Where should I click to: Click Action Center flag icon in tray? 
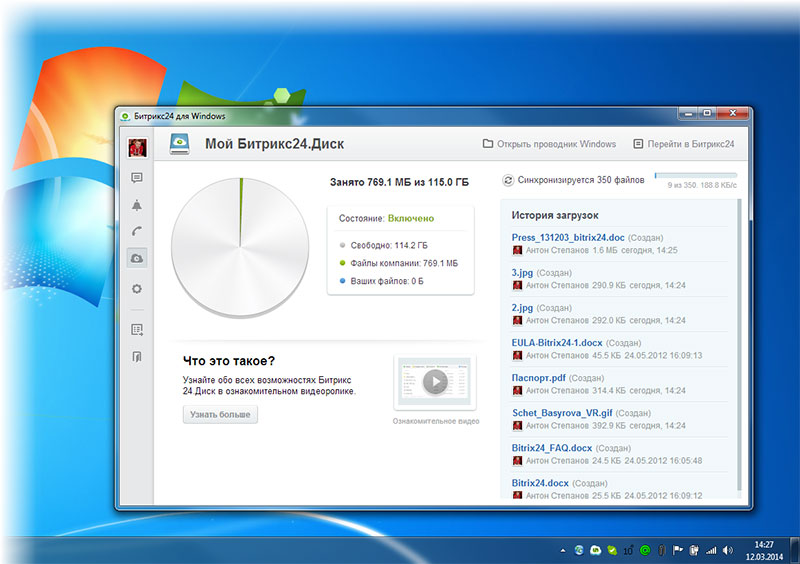point(678,550)
